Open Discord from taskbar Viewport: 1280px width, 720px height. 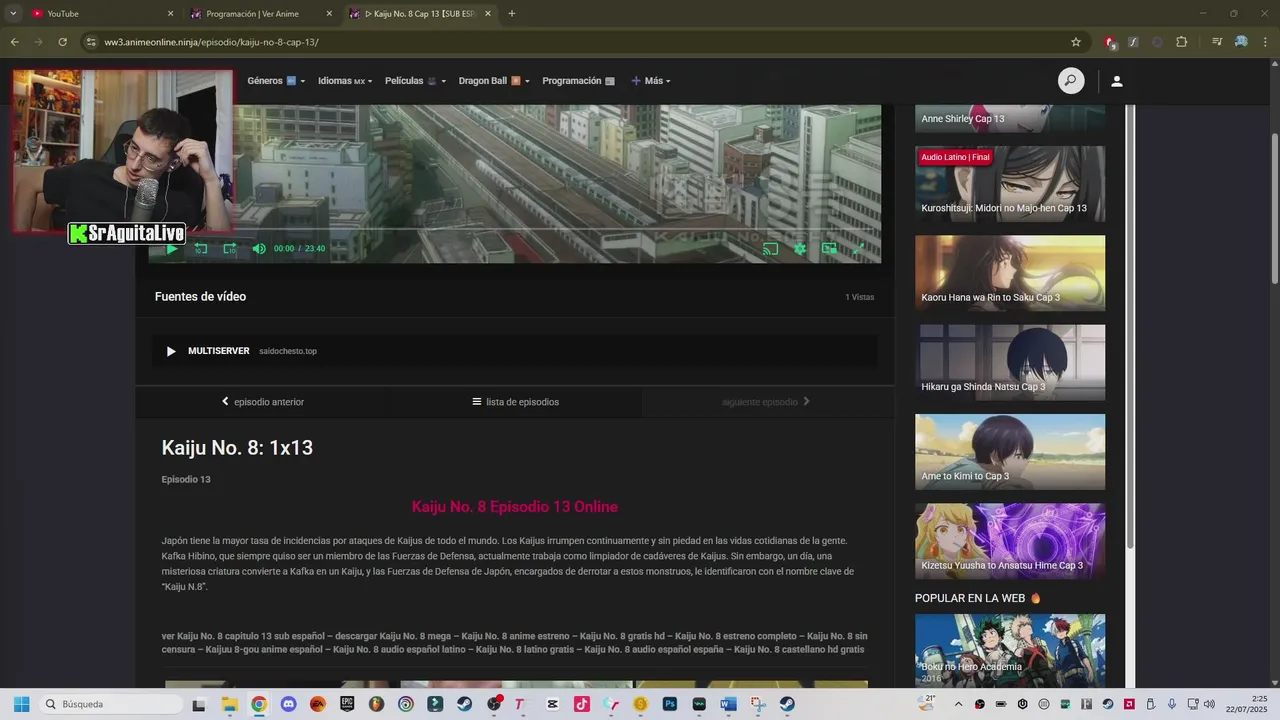pyautogui.click(x=288, y=704)
